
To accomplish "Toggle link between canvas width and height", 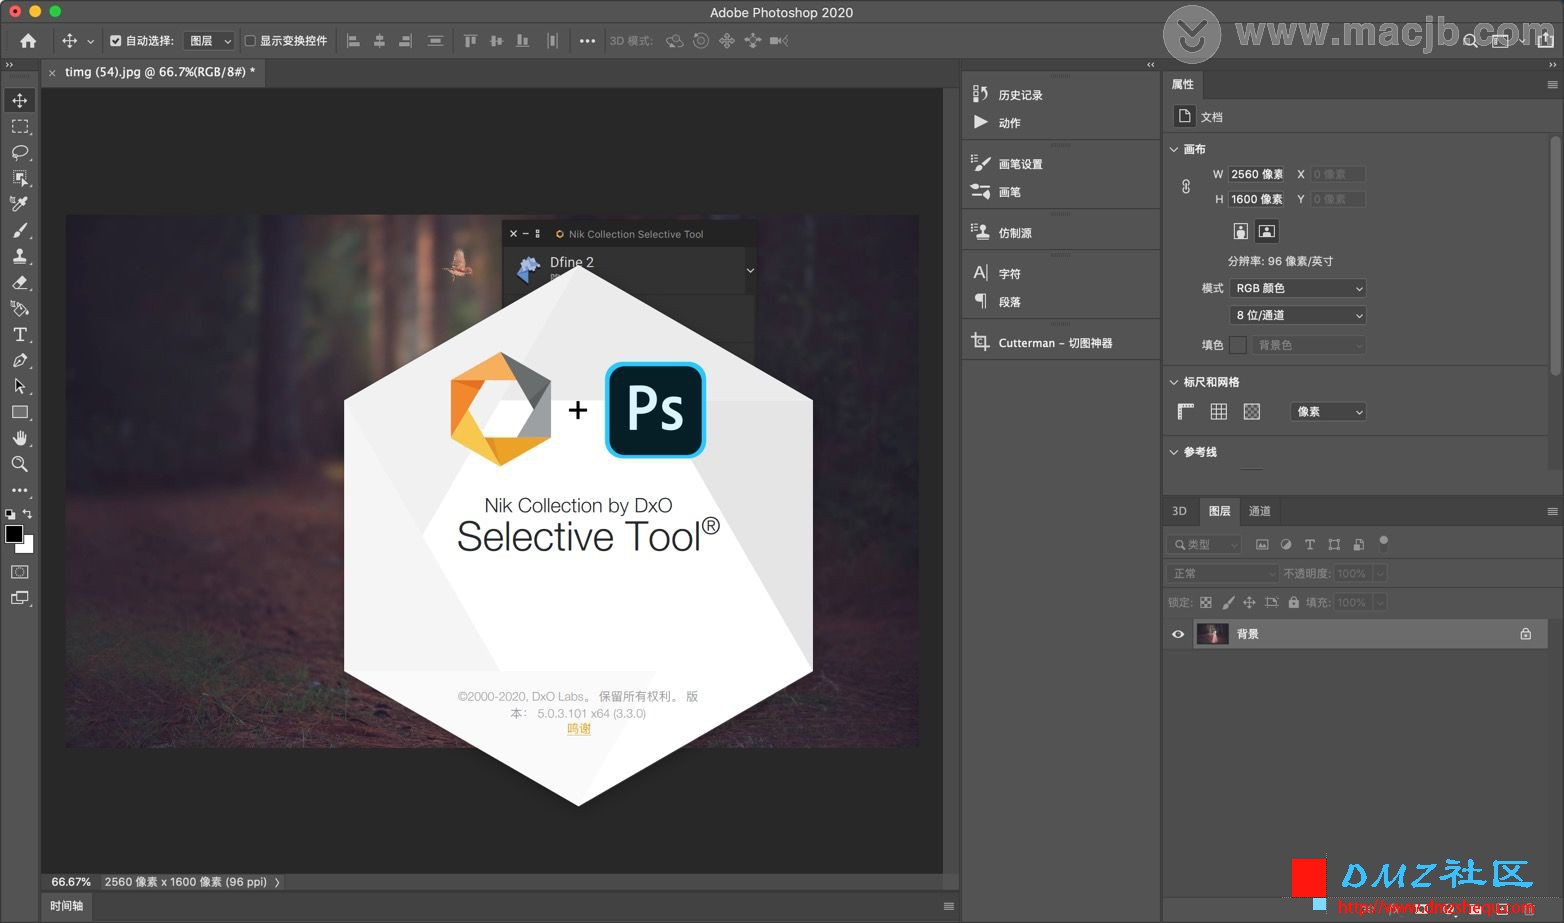I will (x=1186, y=187).
